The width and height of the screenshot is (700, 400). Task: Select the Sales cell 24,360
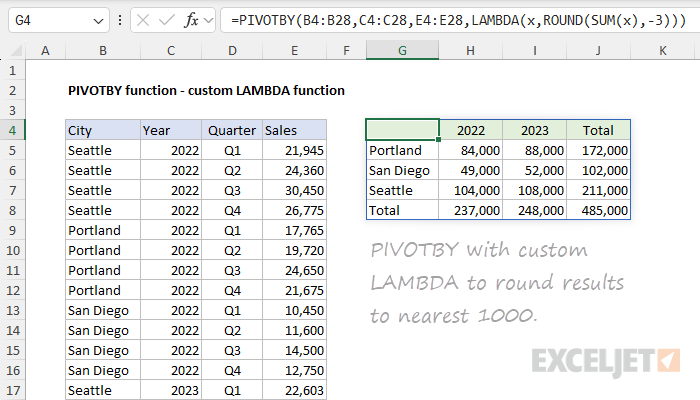pyautogui.click(x=294, y=170)
